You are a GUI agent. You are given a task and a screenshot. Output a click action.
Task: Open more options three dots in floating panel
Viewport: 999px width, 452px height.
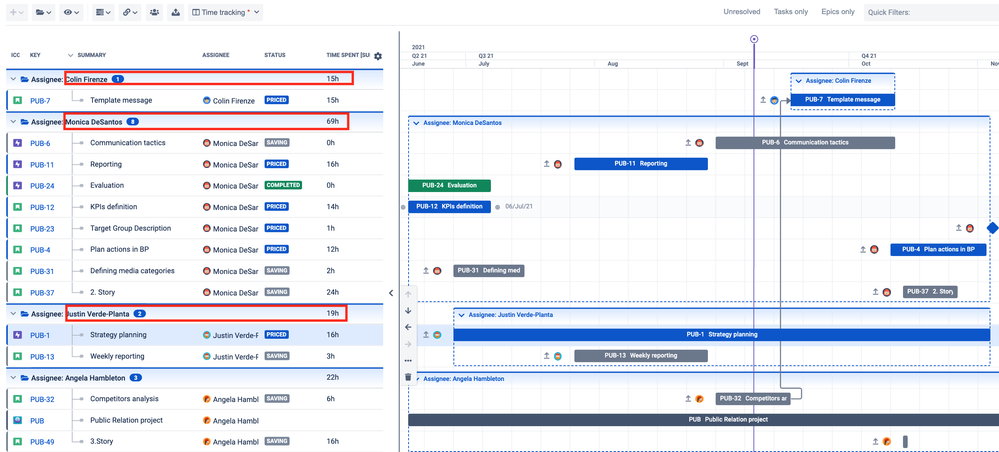coord(408,360)
